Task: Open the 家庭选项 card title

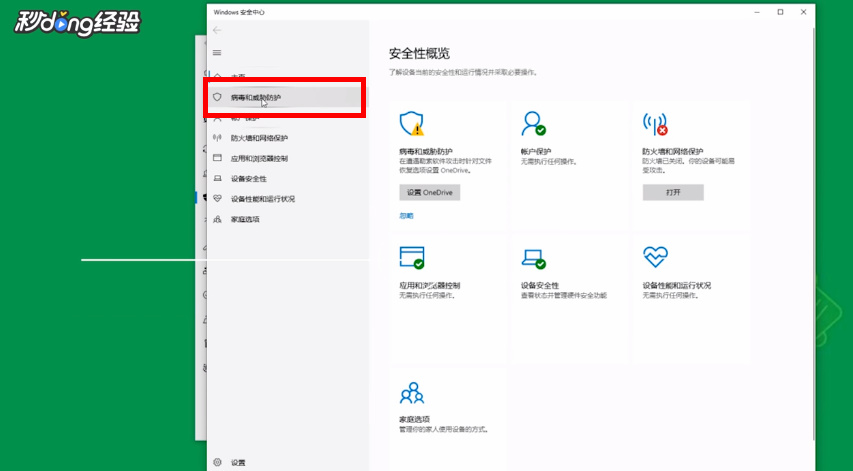Action: (415, 419)
